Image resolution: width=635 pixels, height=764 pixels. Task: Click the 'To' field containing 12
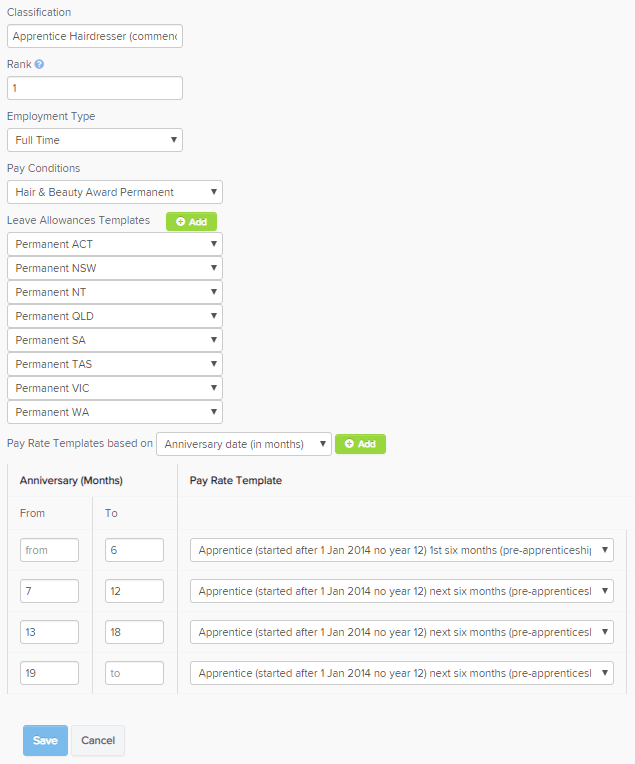coord(135,591)
